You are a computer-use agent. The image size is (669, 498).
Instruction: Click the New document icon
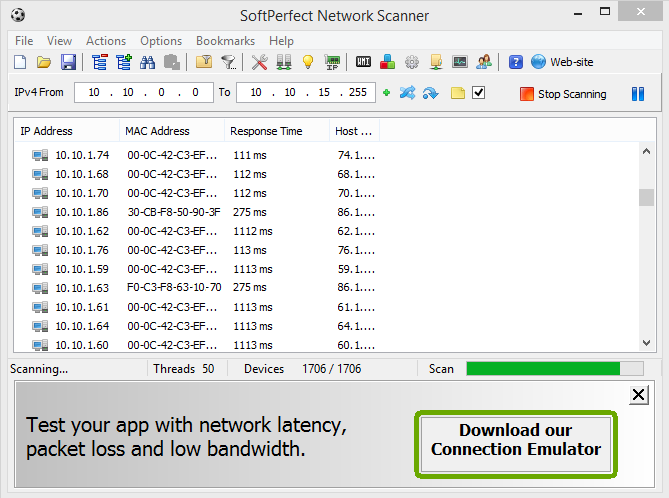[20, 62]
